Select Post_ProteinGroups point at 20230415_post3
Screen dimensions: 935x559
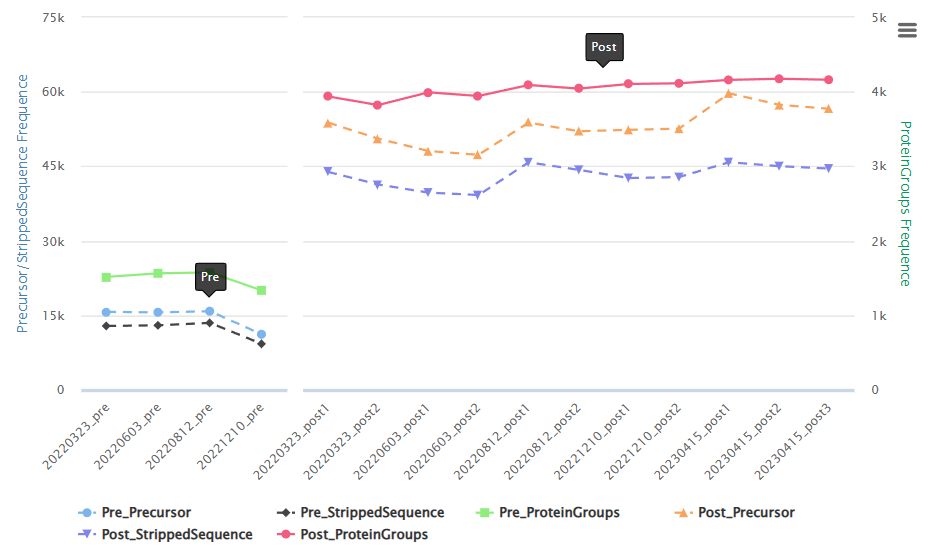(x=828, y=80)
